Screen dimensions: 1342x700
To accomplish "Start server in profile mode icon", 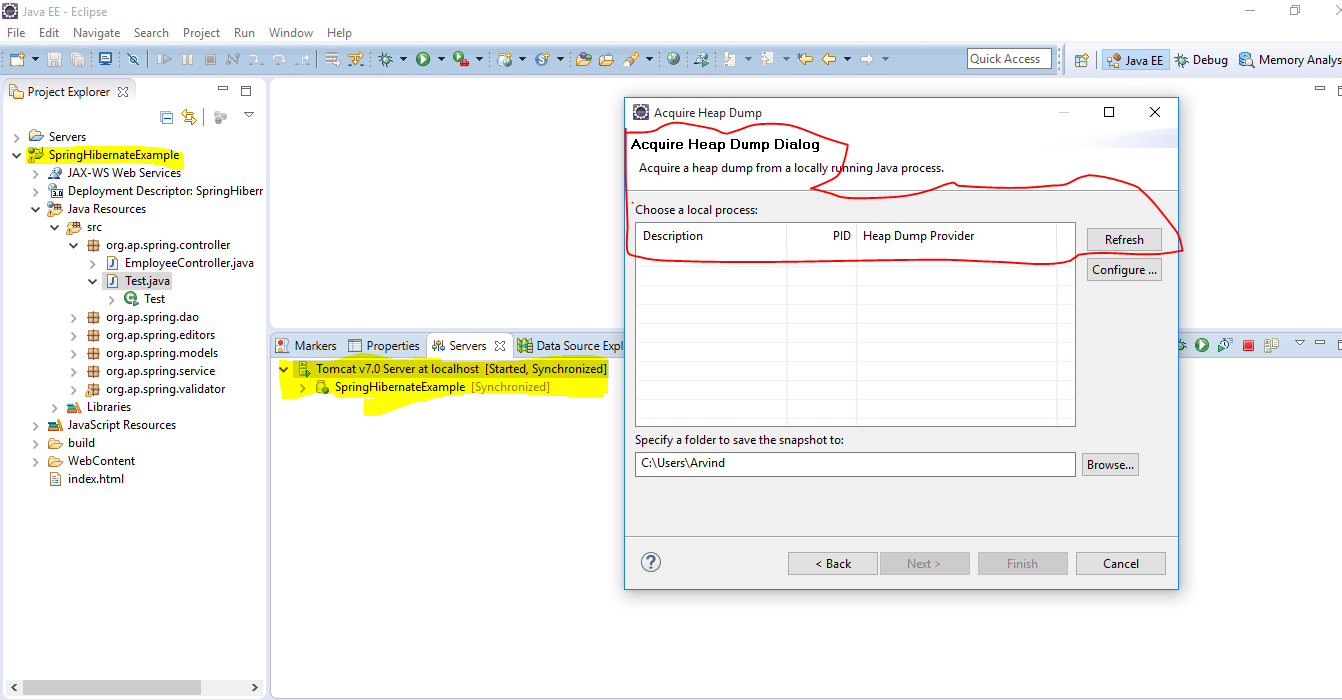I will (x=1225, y=345).
